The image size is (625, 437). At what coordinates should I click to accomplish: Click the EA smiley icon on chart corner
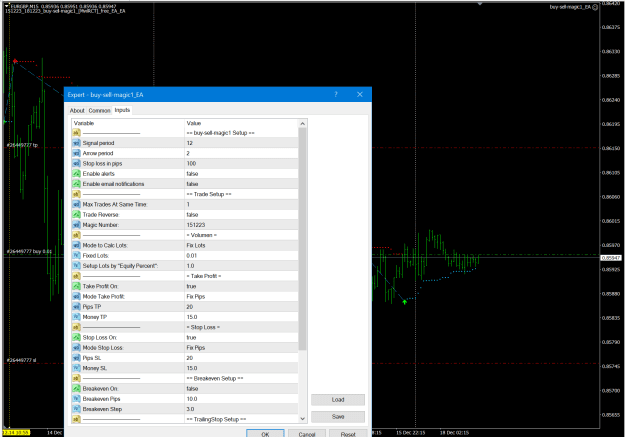595,7
